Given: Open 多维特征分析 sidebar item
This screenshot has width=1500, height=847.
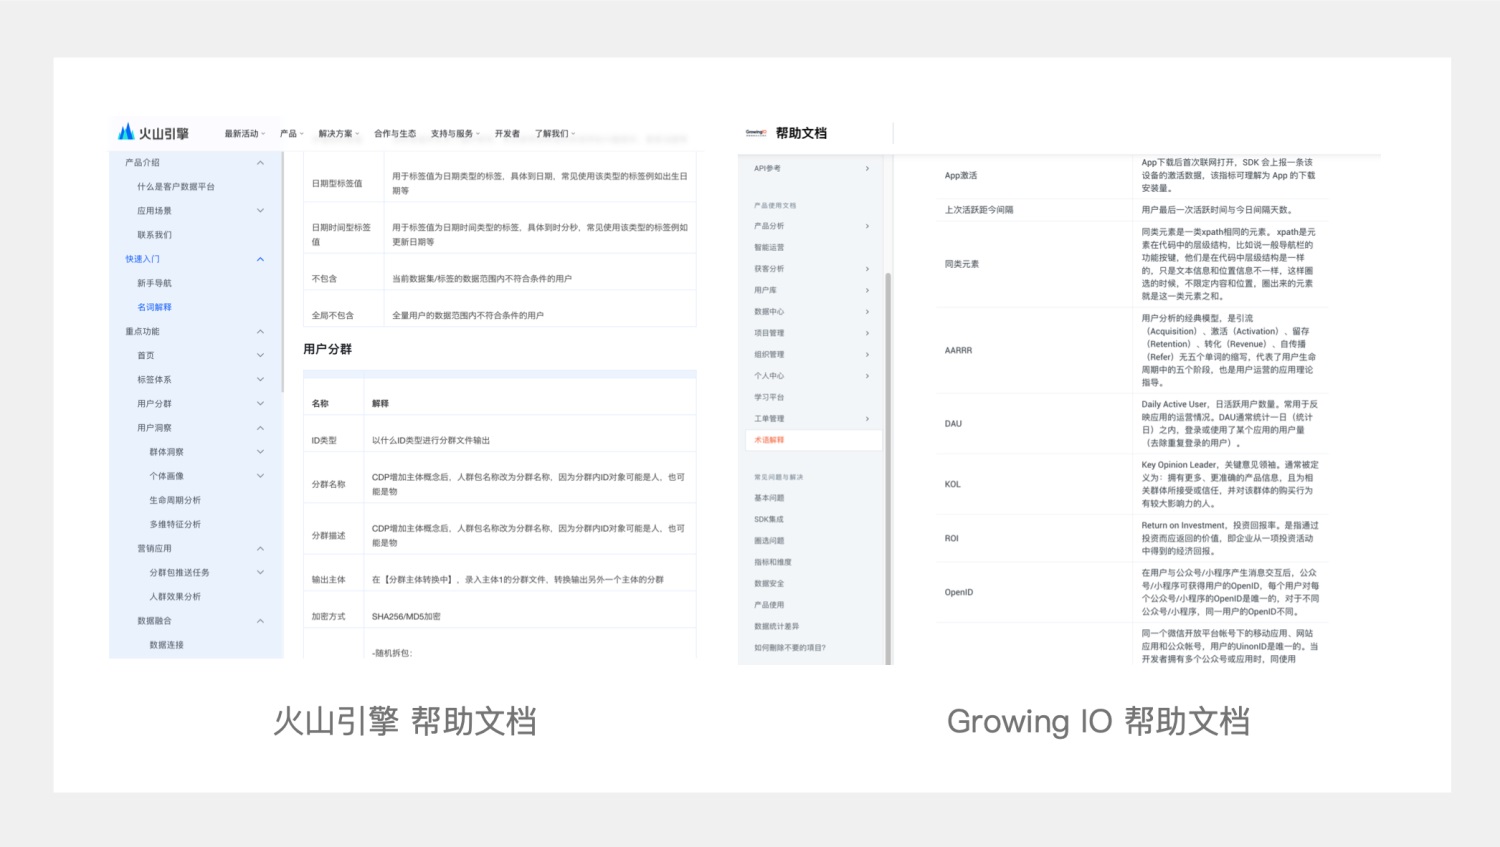Looking at the screenshot, I should pyautogui.click(x=175, y=524).
